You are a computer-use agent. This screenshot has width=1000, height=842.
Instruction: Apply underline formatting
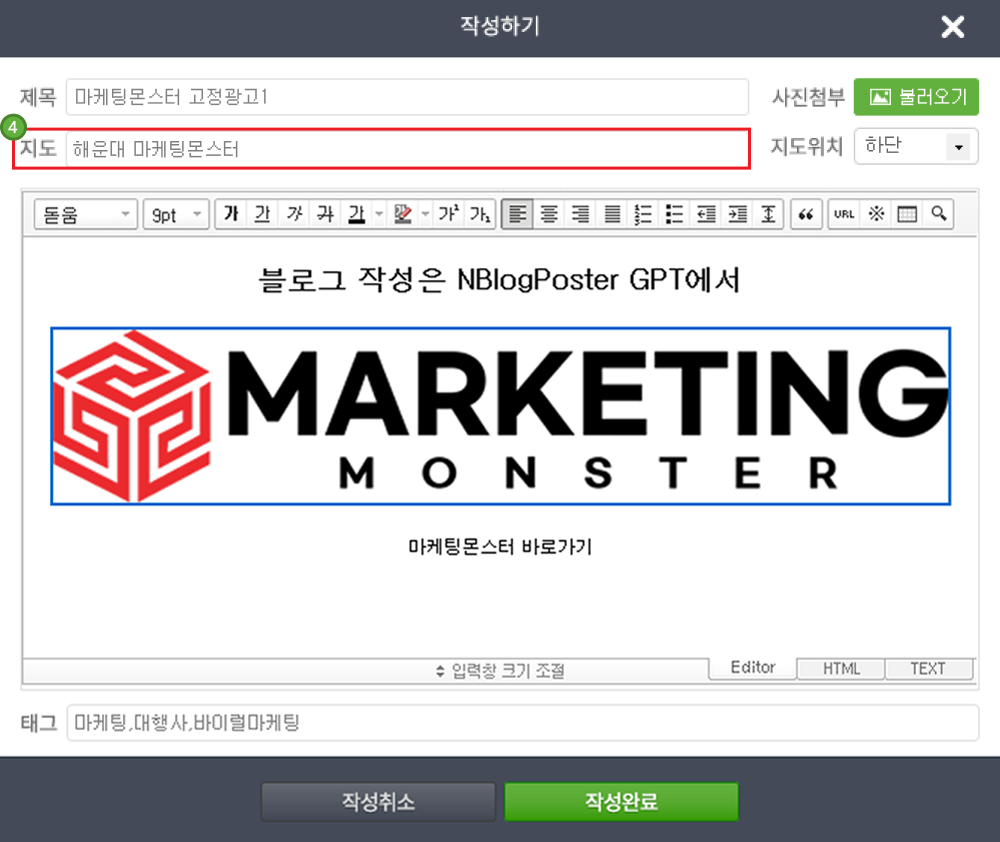[263, 214]
